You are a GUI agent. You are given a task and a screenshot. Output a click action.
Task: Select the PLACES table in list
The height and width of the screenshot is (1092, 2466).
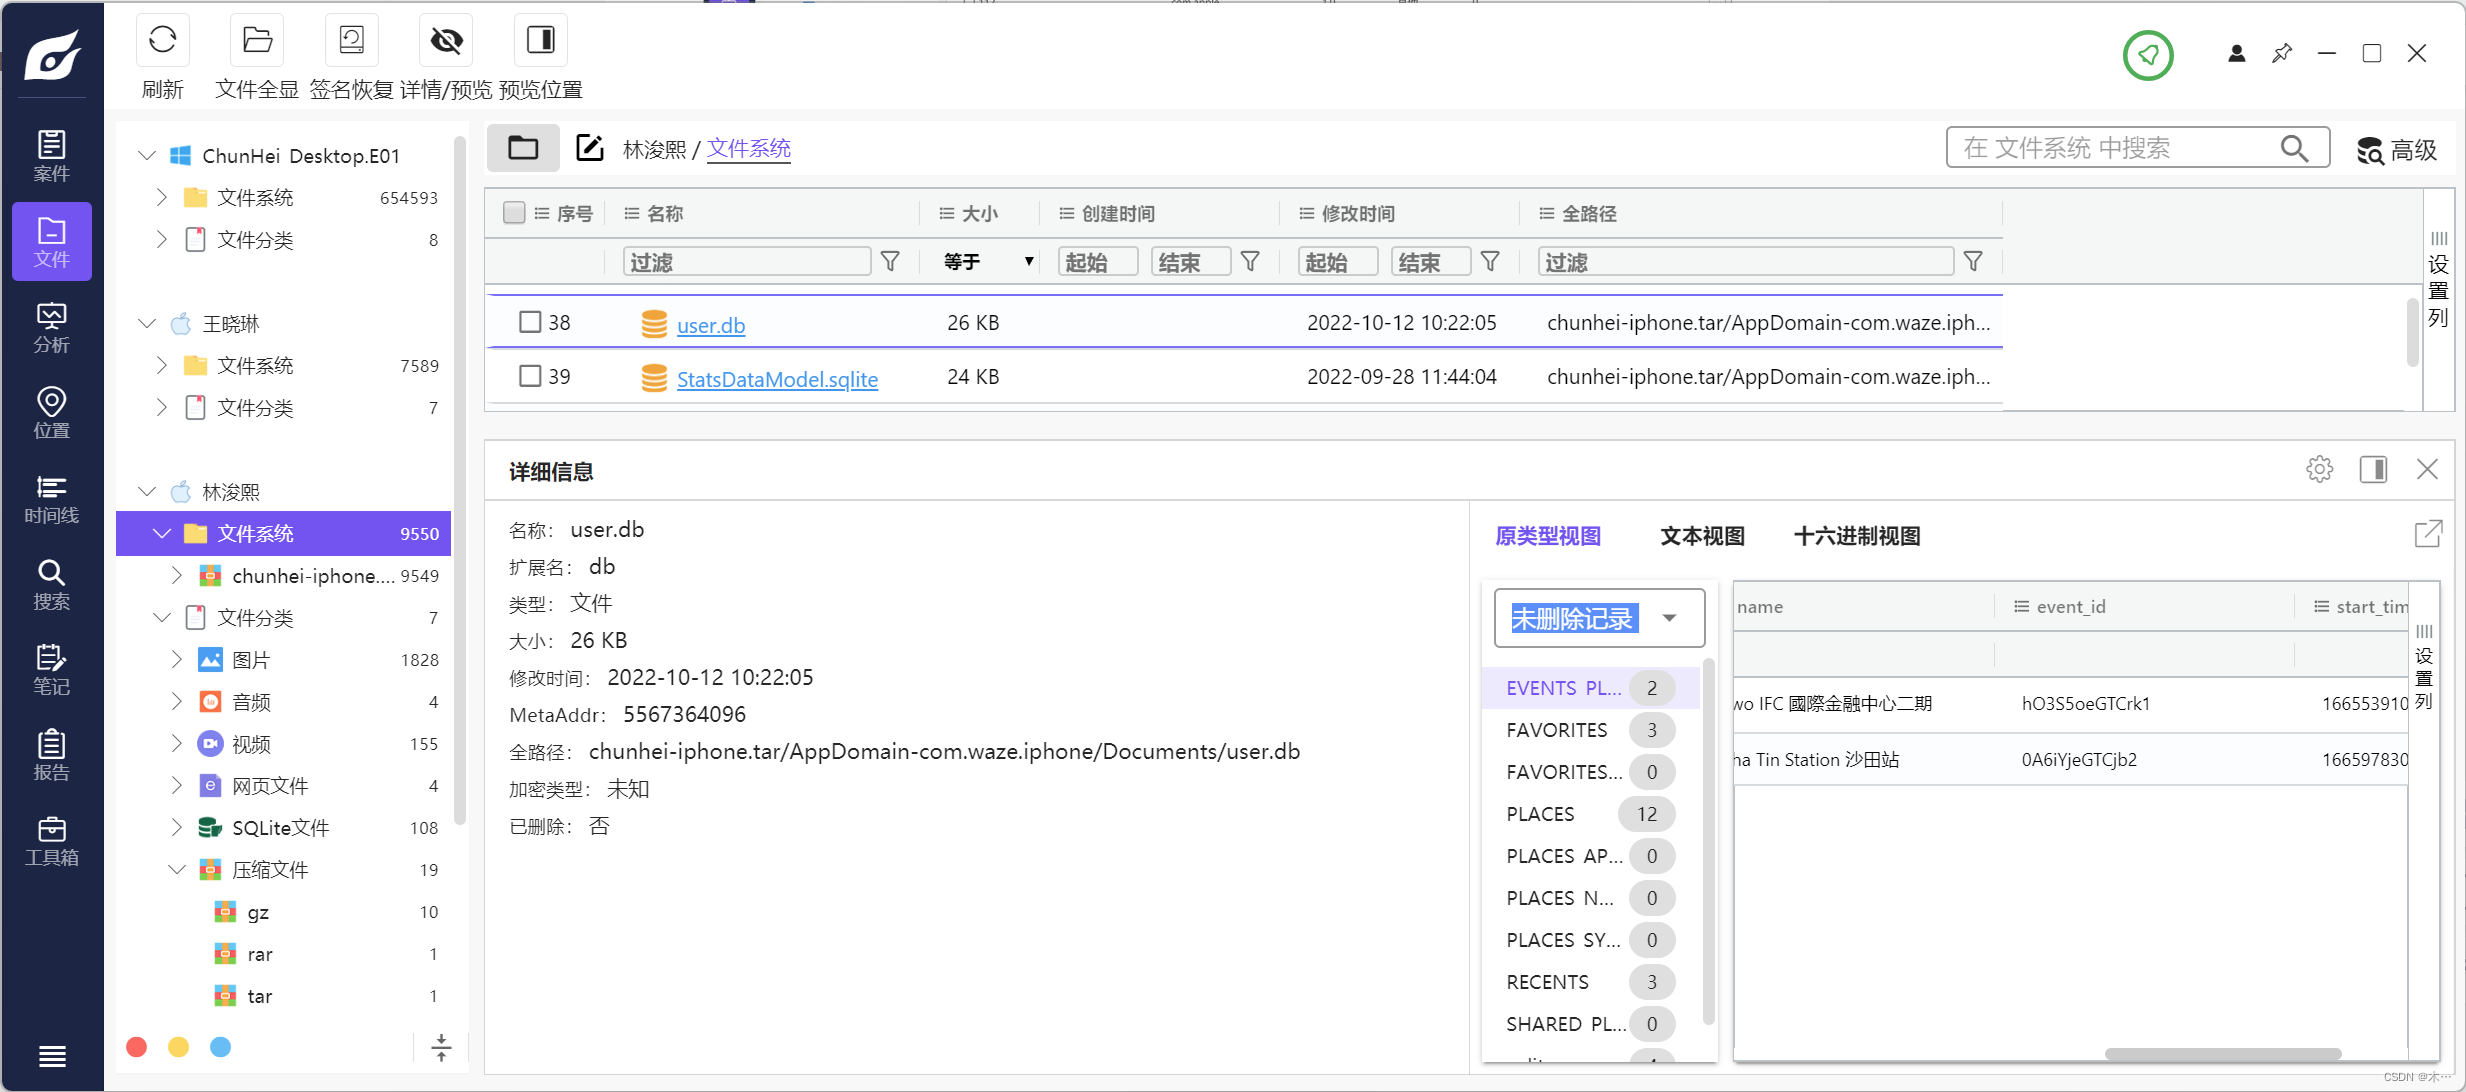(1540, 814)
